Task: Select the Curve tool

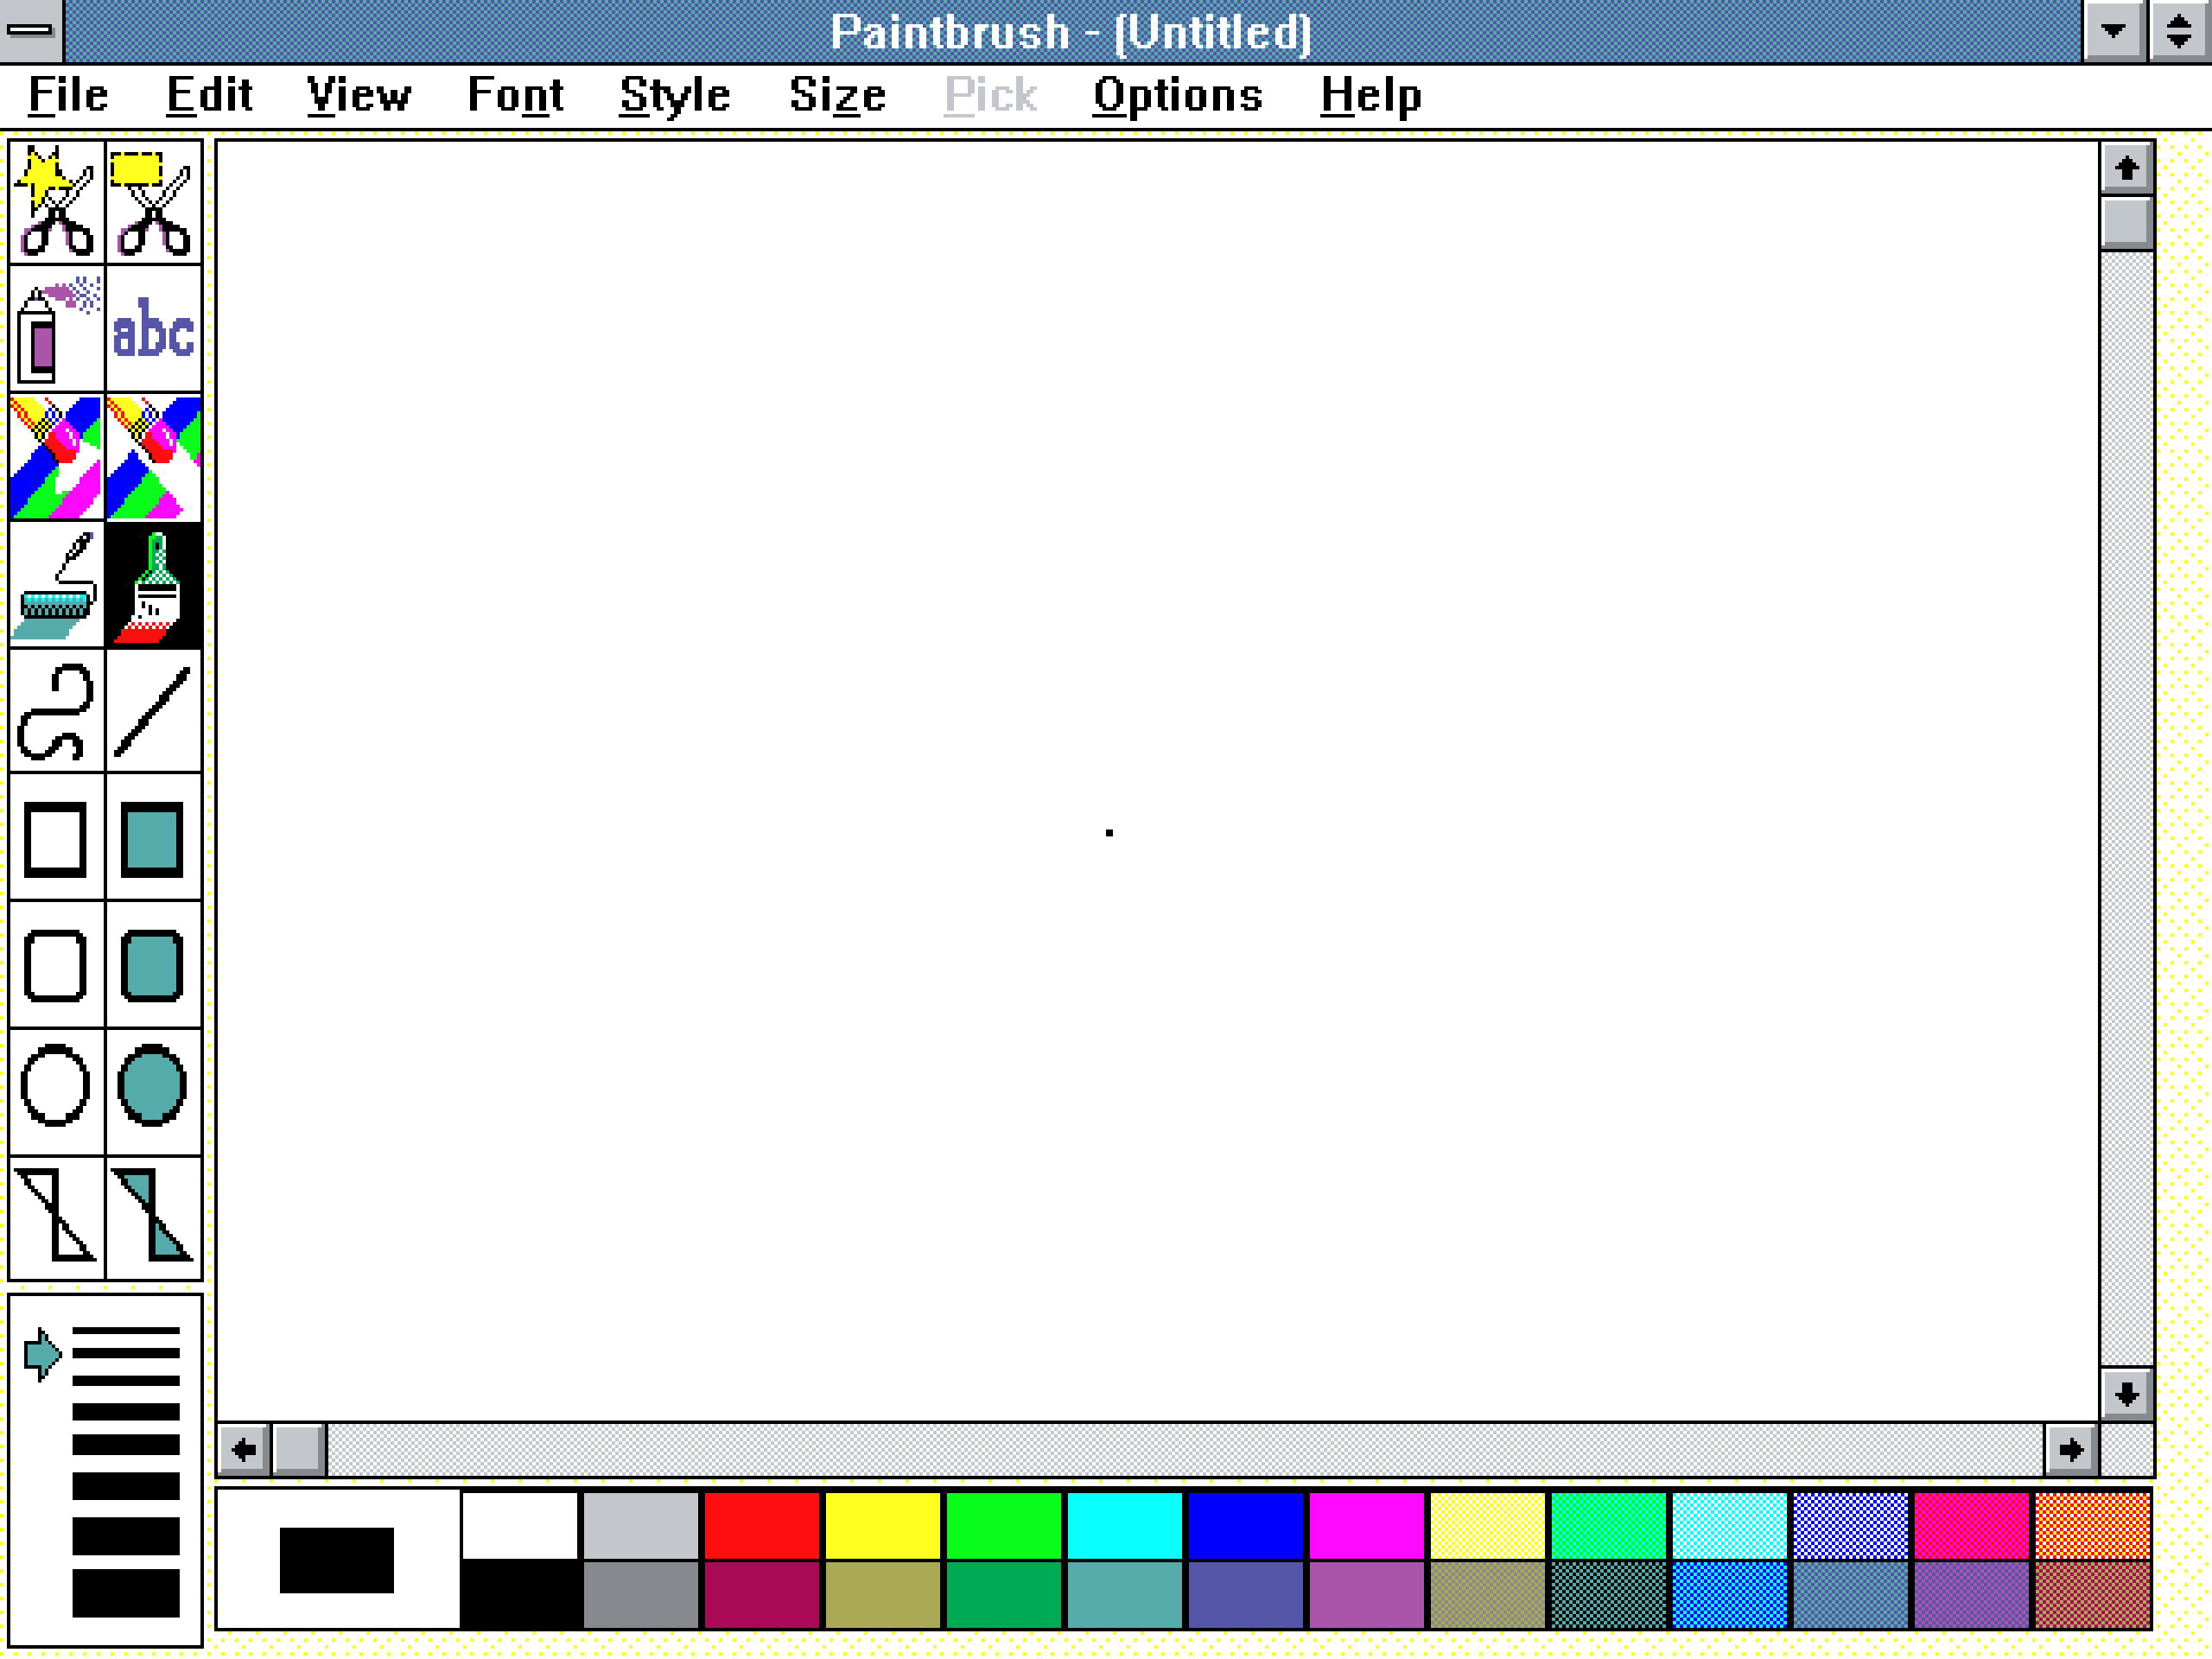Action: pos(56,712)
